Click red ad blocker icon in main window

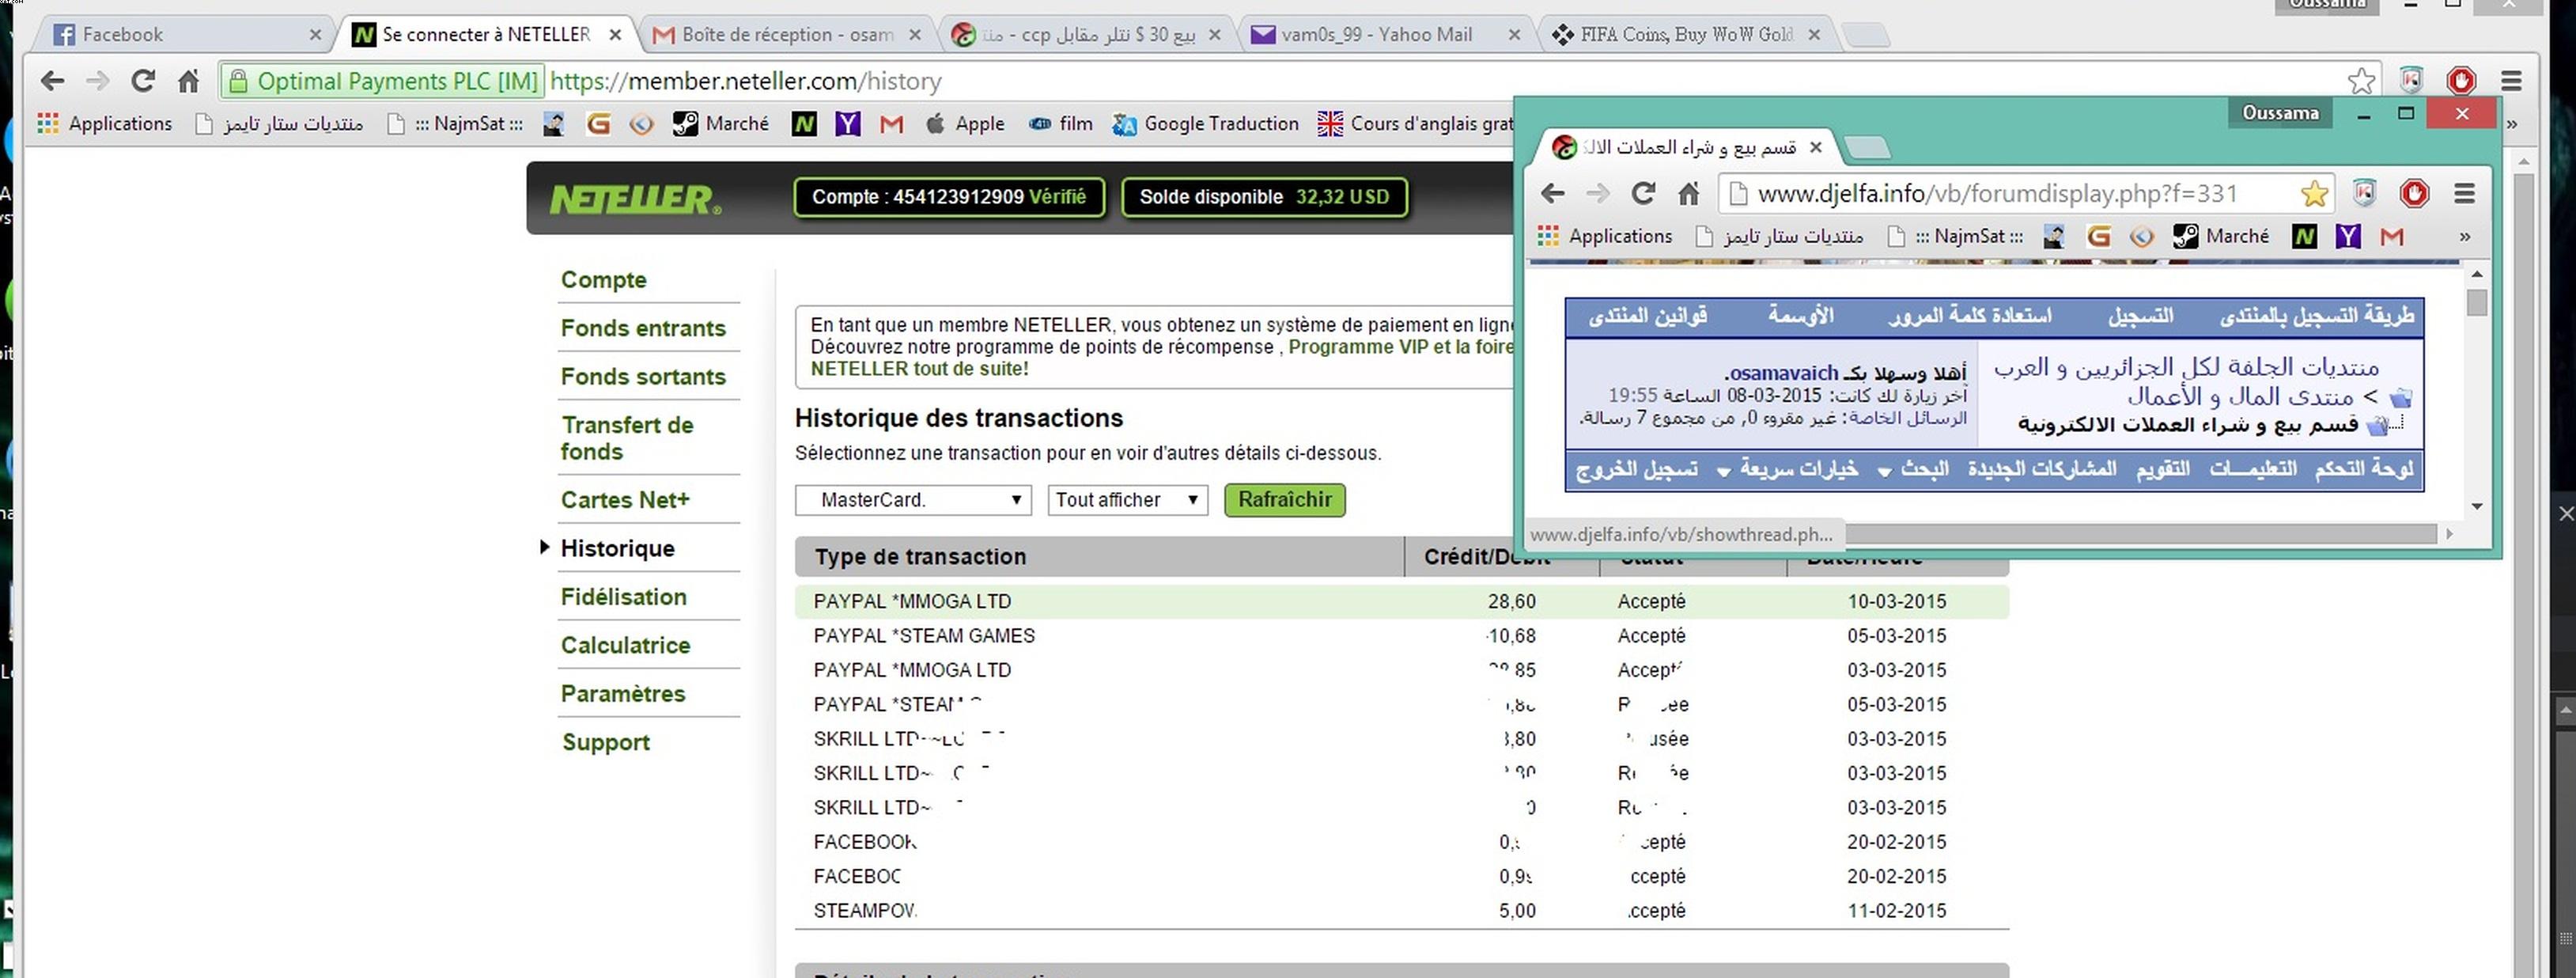pyautogui.click(x=2461, y=80)
